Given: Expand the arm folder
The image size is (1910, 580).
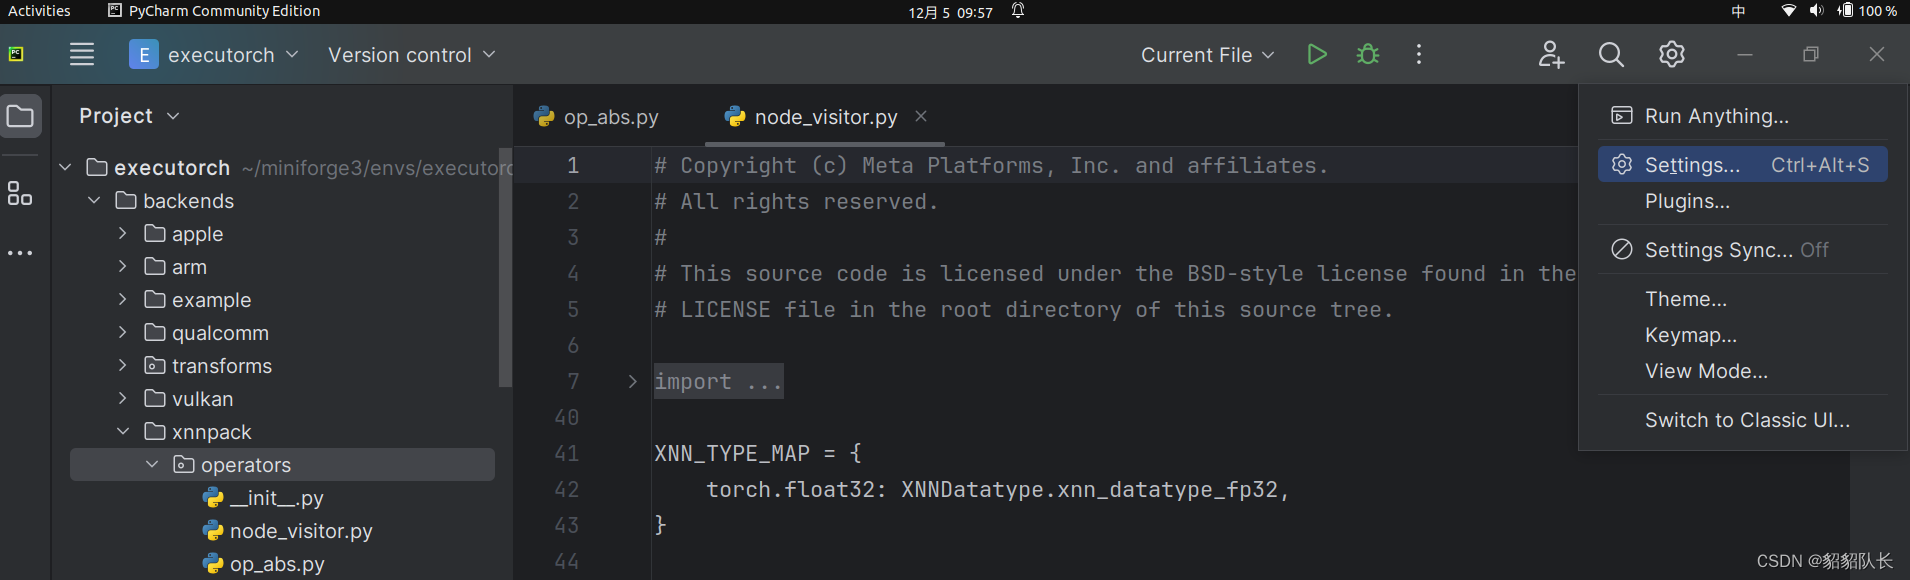Looking at the screenshot, I should click(x=123, y=266).
